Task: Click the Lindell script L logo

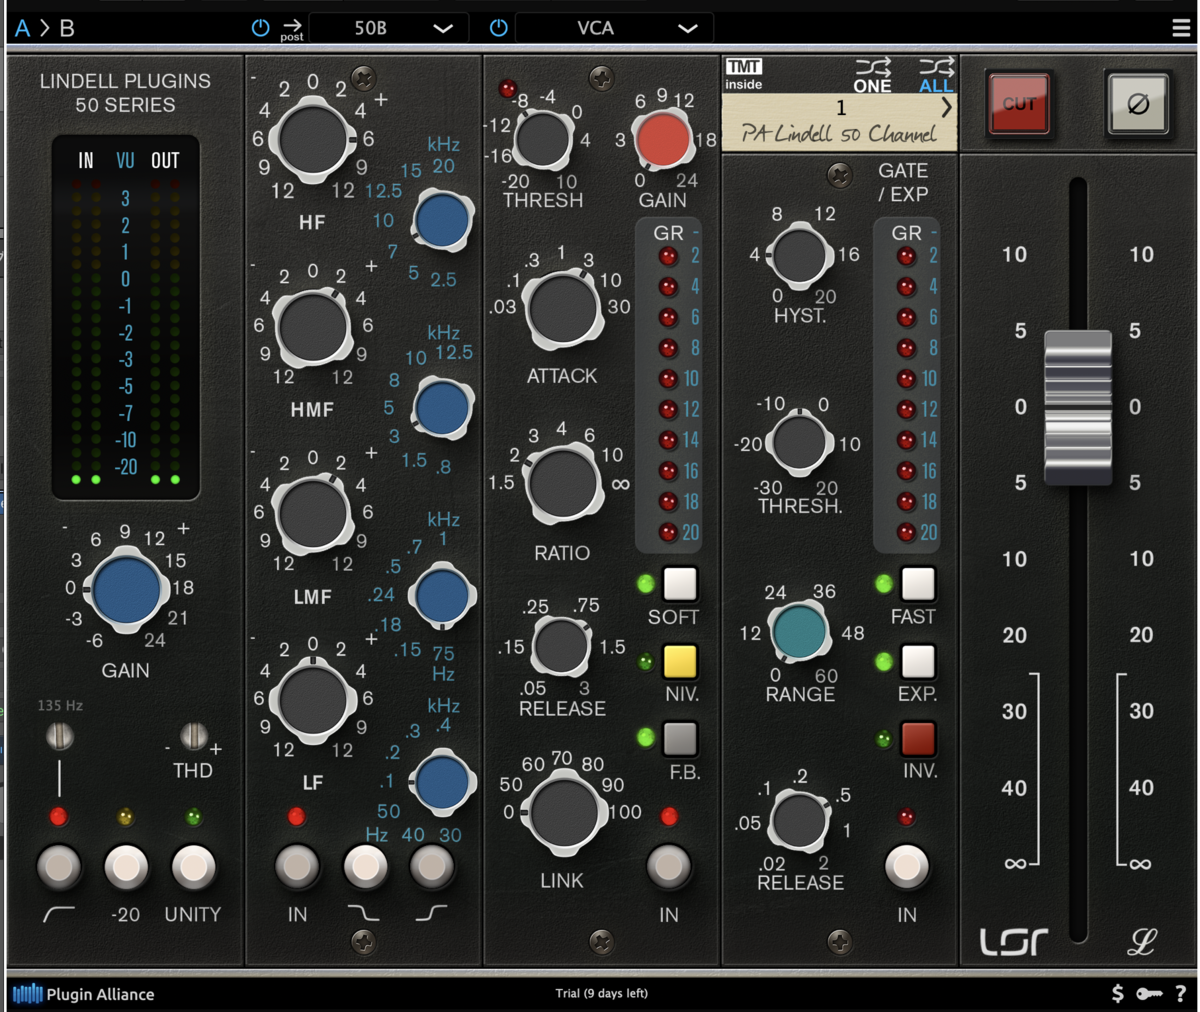Action: pyautogui.click(x=1141, y=941)
